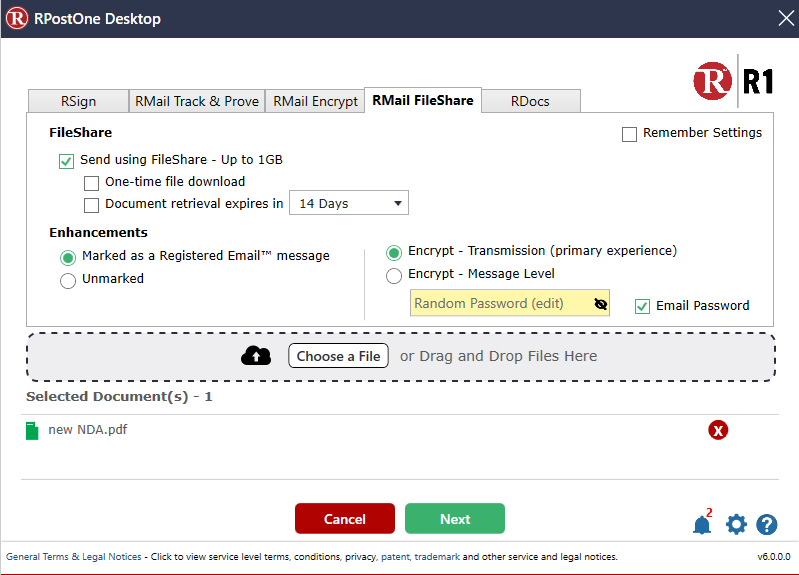
Task: Select Marked as a Registered Email message
Action: click(x=68, y=257)
